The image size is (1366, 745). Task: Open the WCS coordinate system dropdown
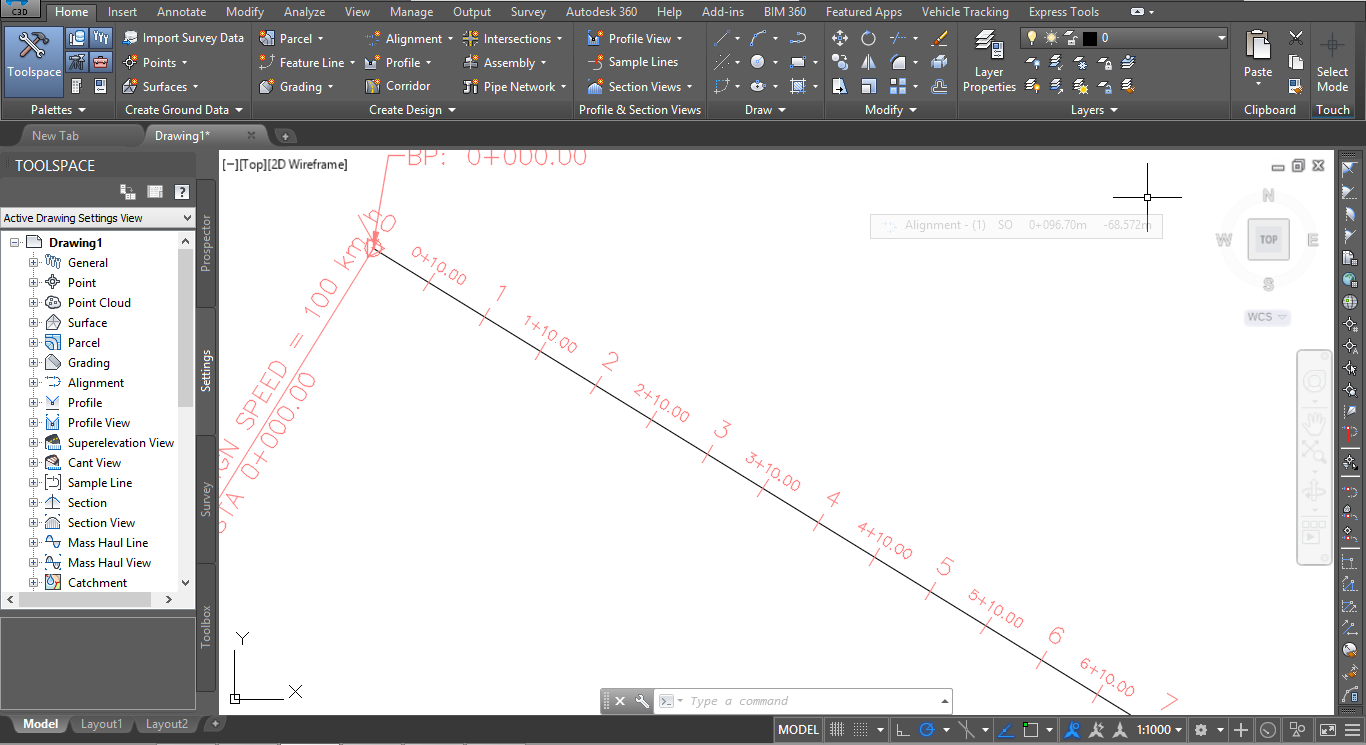click(1267, 317)
